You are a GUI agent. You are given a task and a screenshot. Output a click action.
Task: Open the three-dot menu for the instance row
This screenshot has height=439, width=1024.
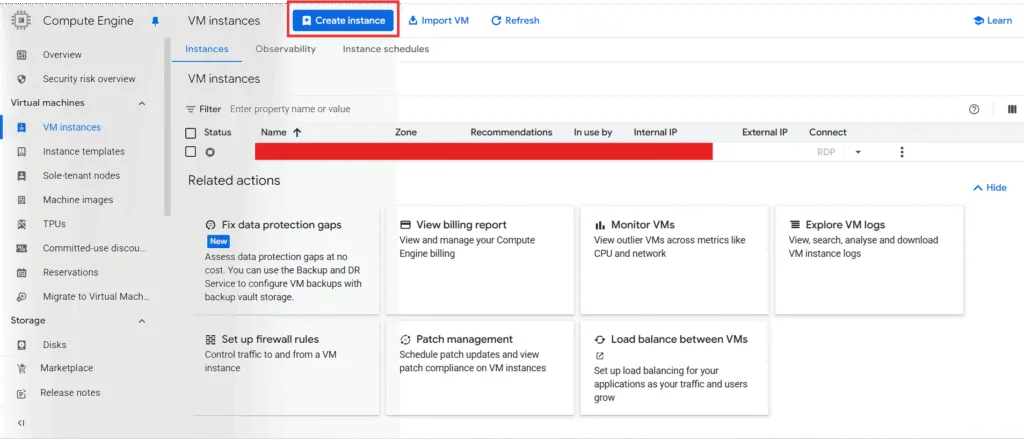pos(902,152)
